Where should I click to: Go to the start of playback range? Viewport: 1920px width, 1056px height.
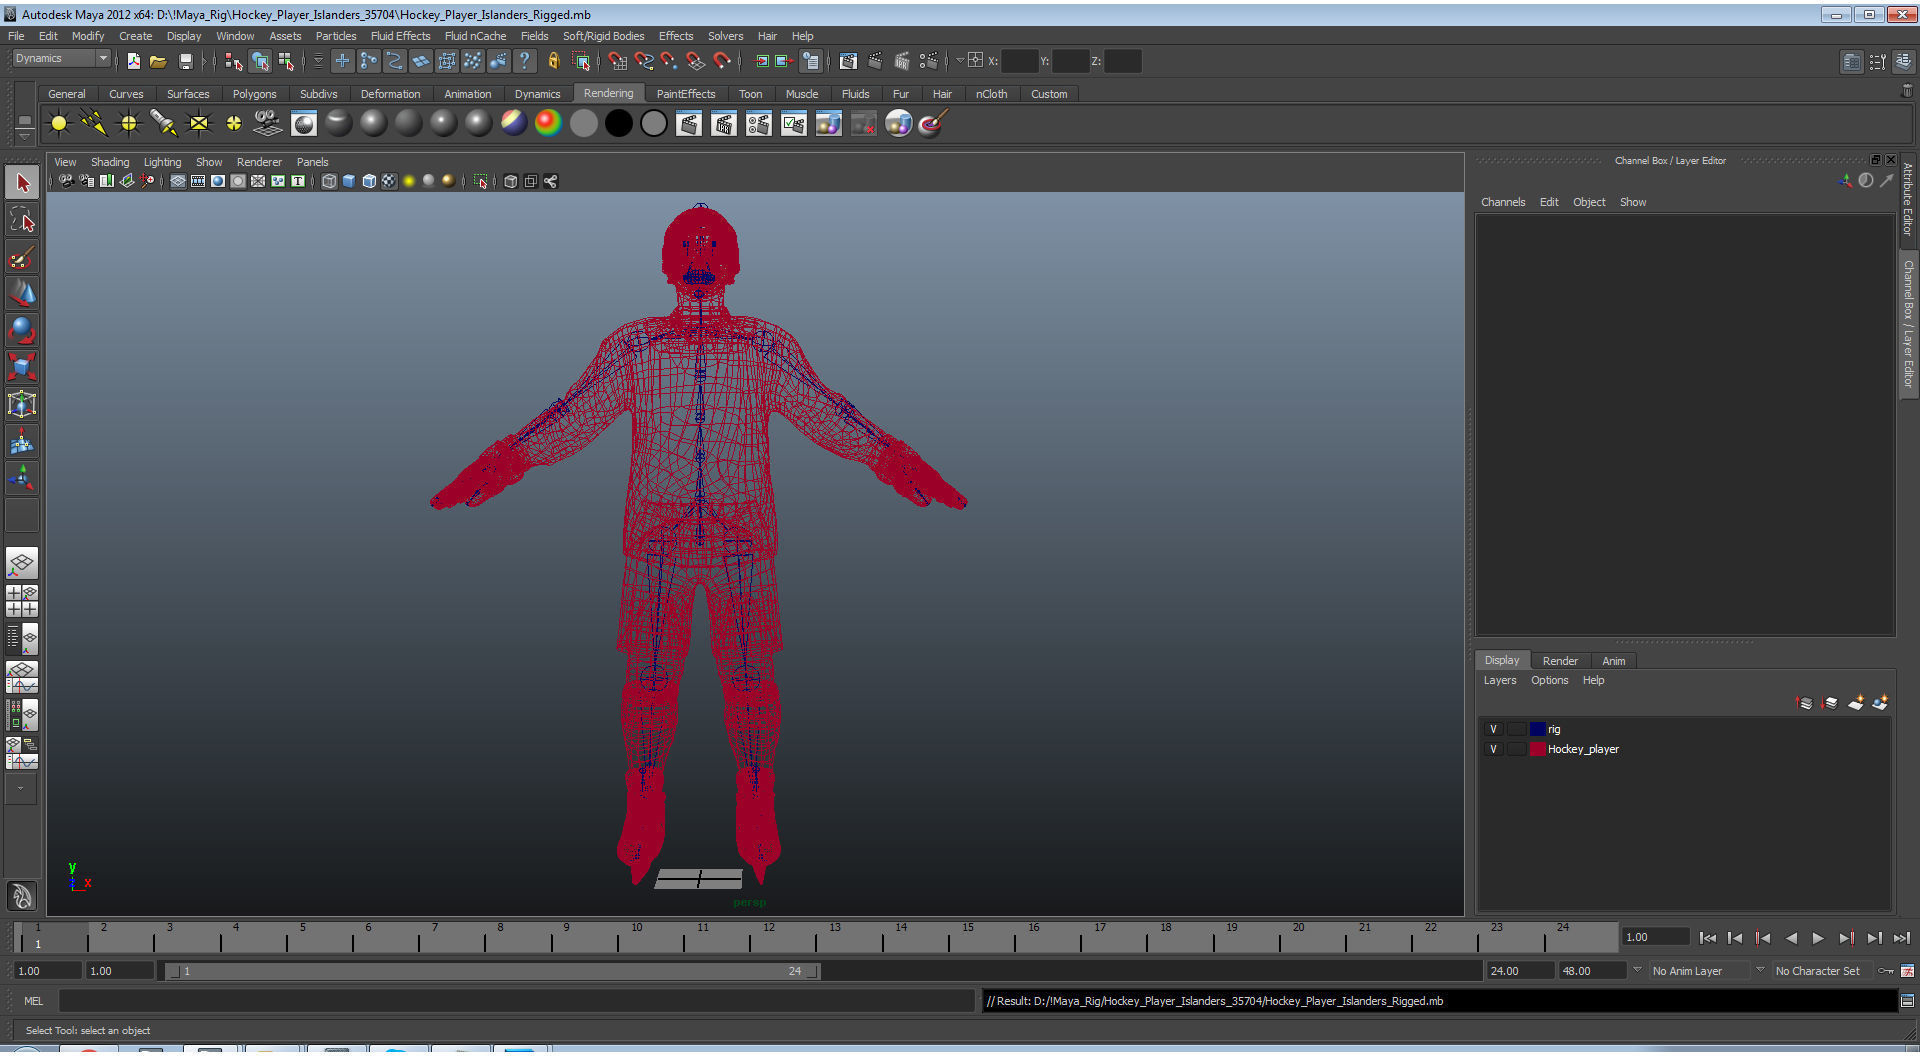1708,938
